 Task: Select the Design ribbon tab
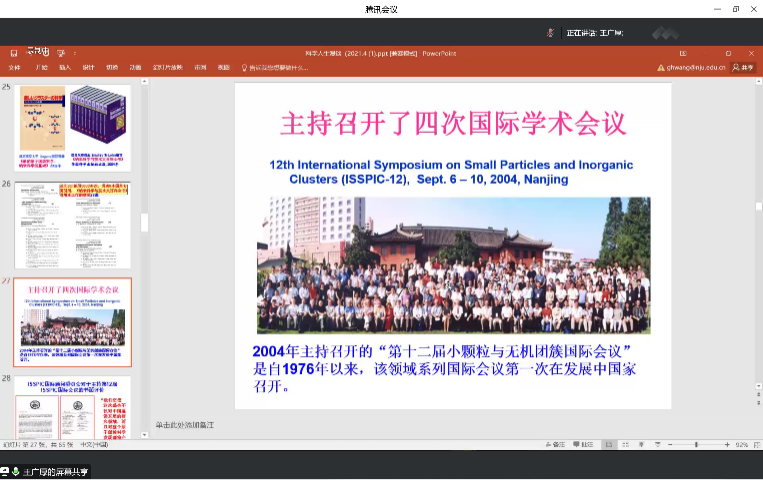[89, 68]
